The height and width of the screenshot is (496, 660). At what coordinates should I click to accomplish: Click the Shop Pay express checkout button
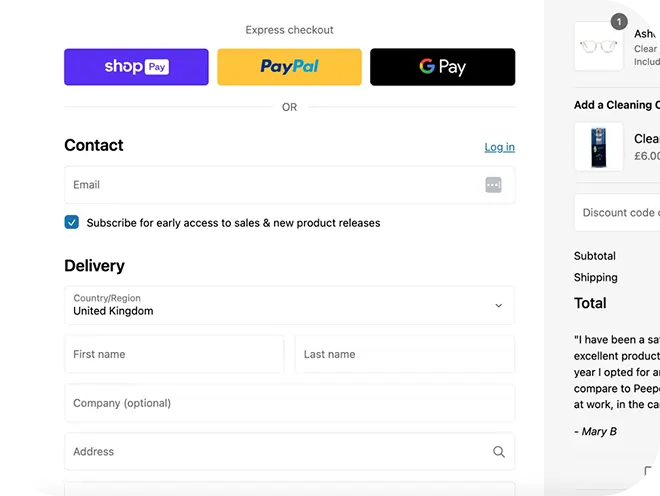(x=136, y=67)
